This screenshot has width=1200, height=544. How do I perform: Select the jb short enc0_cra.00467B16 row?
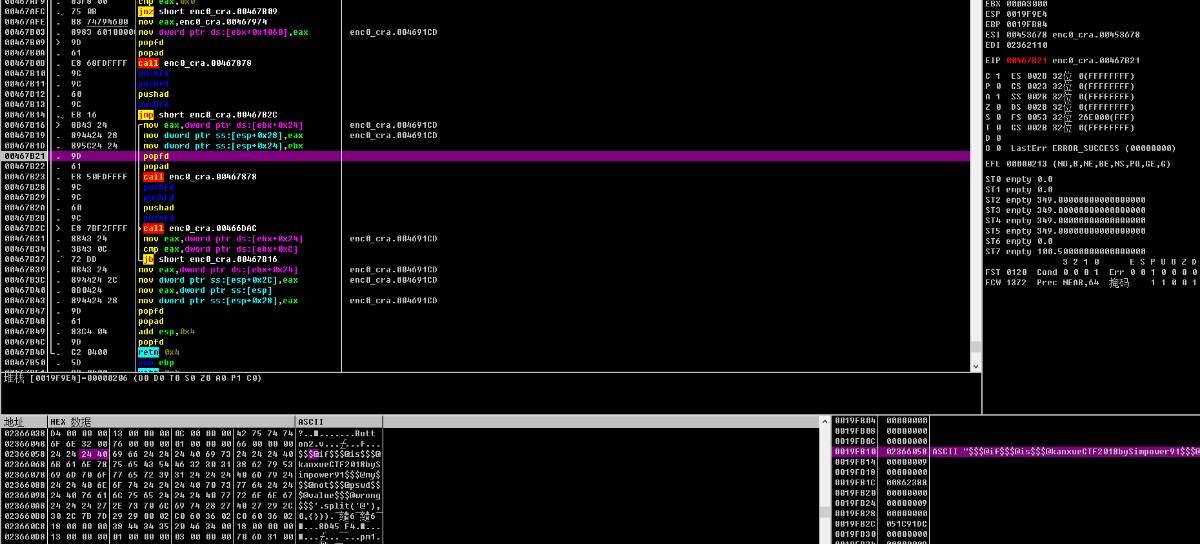[486, 259]
